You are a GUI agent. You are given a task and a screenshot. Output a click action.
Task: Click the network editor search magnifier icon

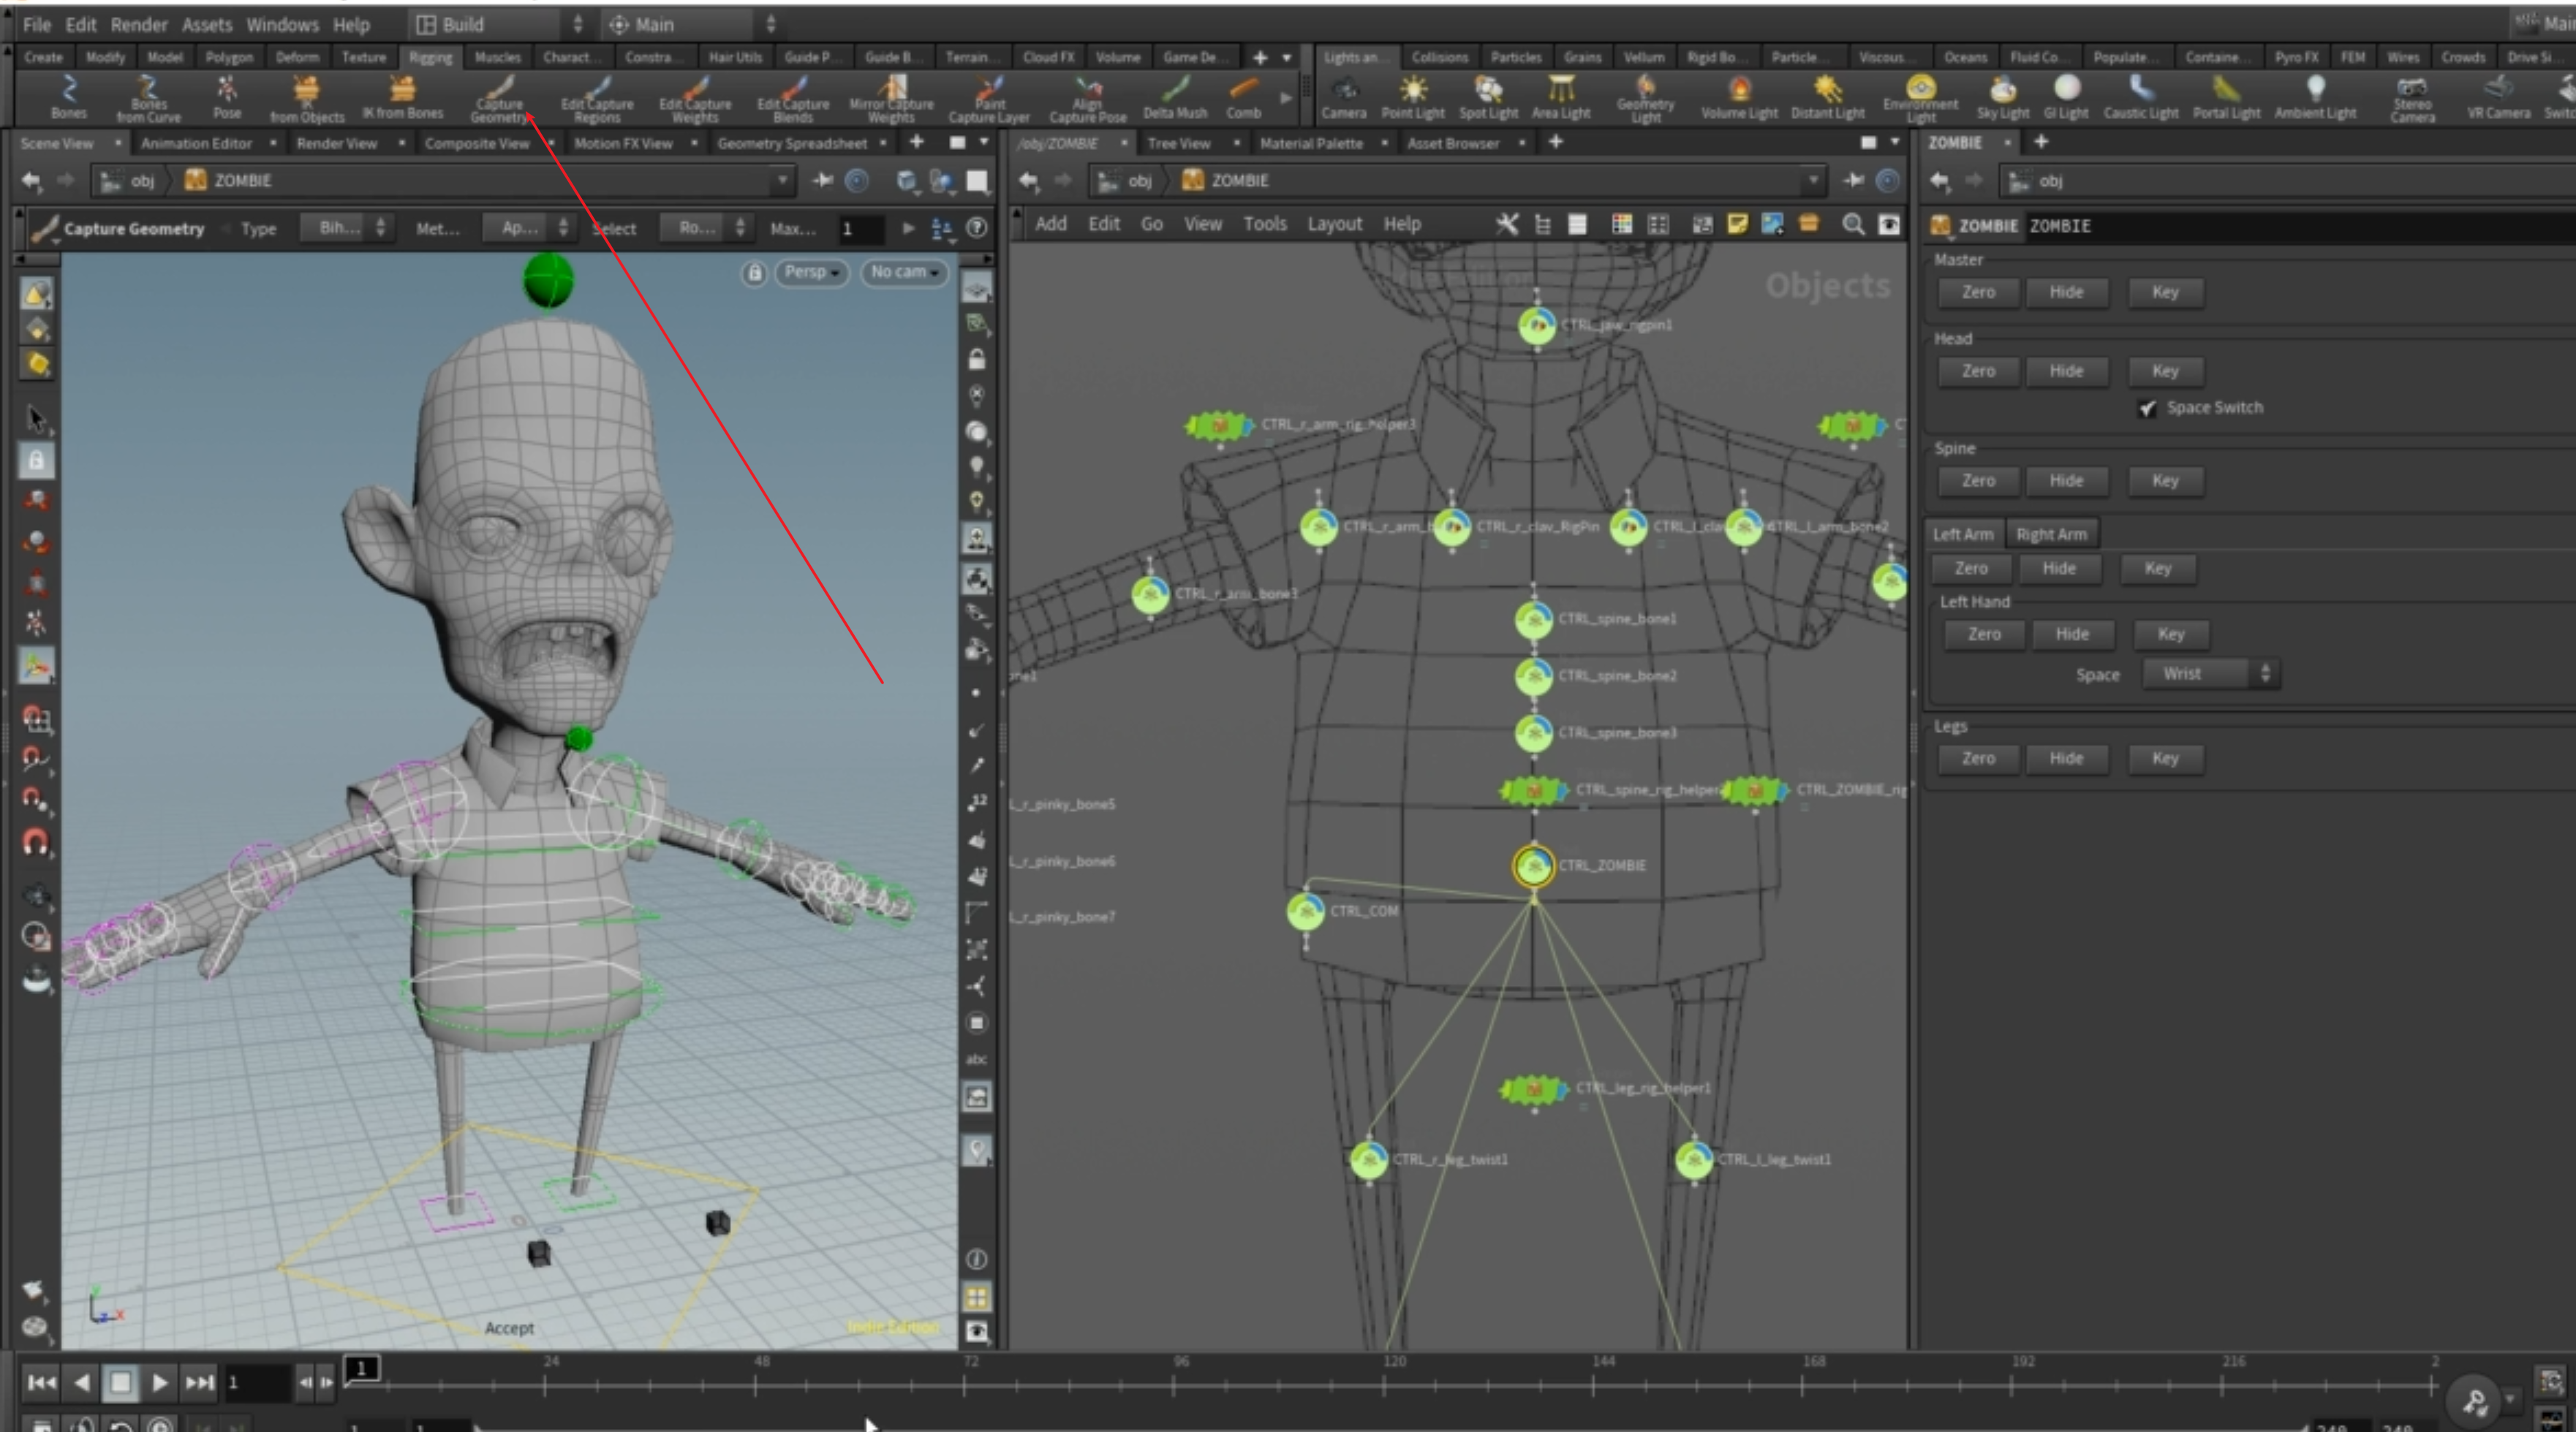[x=1853, y=225]
